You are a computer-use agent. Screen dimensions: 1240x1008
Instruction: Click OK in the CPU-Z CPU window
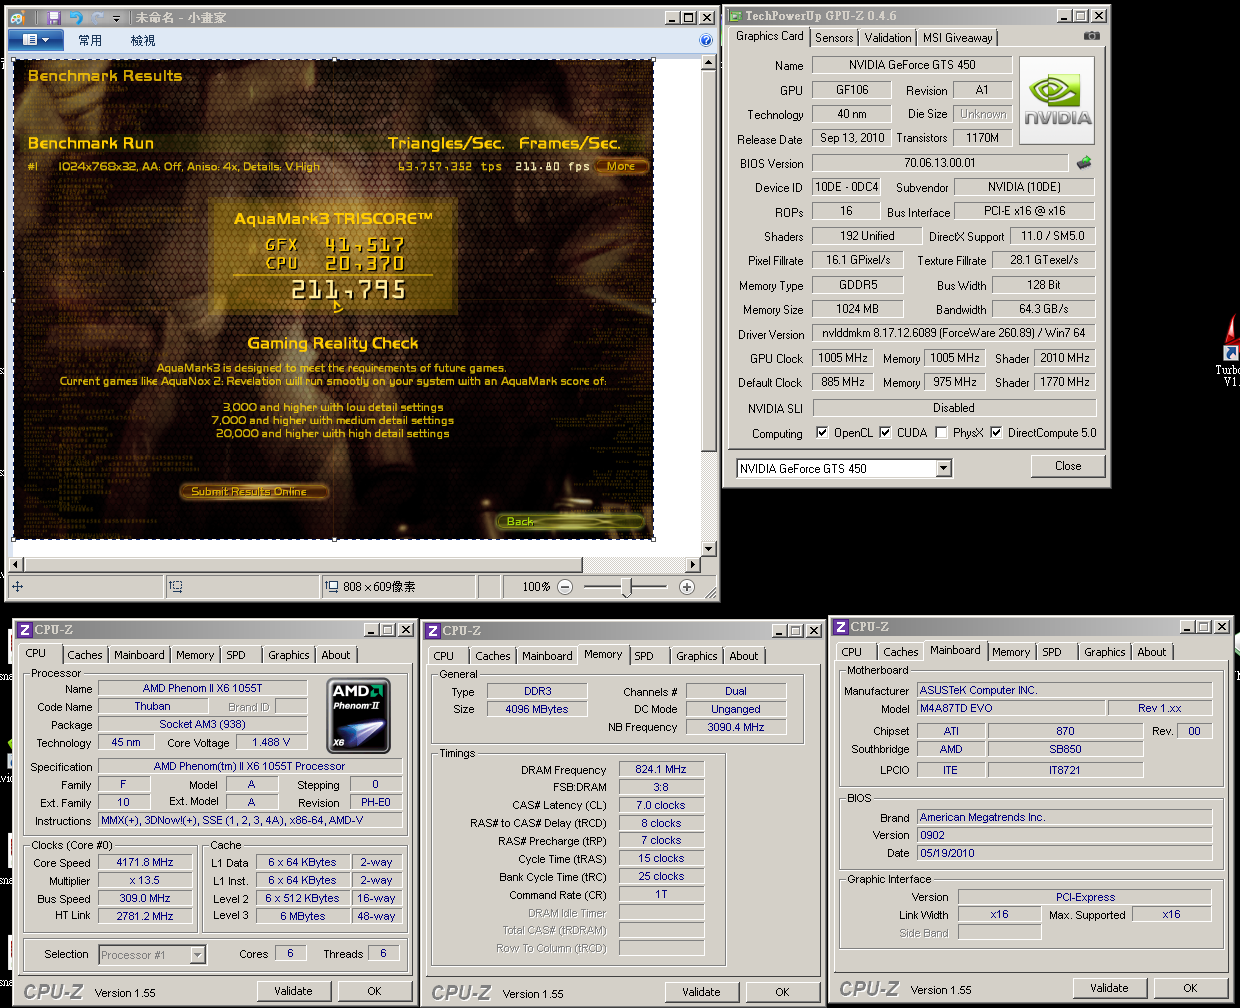[374, 991]
